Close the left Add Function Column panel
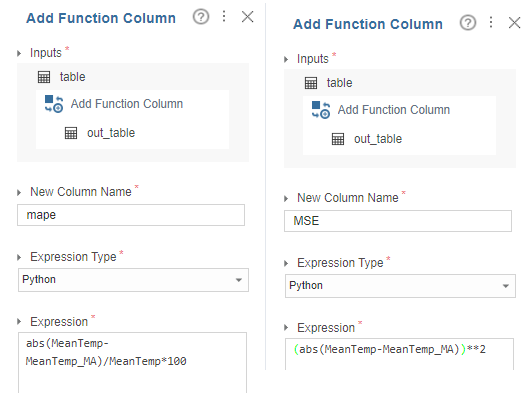The height and width of the screenshot is (396, 526). point(248,16)
